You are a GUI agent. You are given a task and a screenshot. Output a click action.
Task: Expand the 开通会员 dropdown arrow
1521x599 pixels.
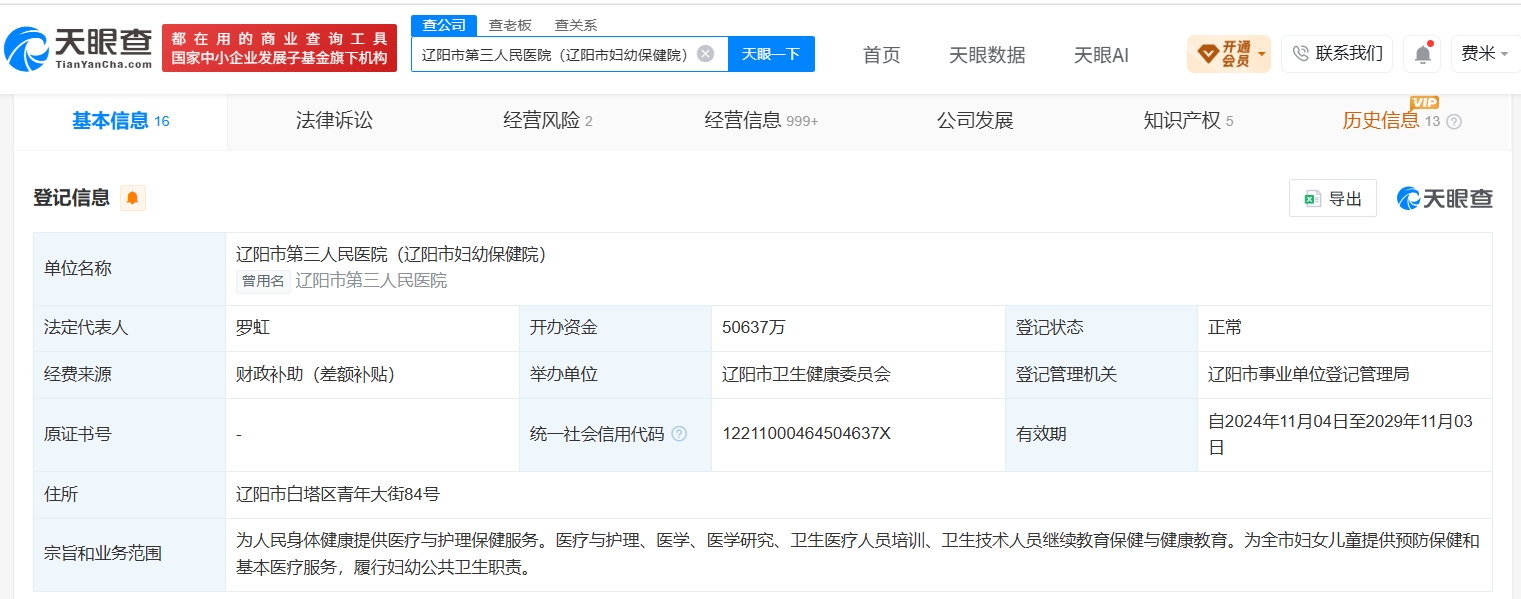[x=1262, y=54]
